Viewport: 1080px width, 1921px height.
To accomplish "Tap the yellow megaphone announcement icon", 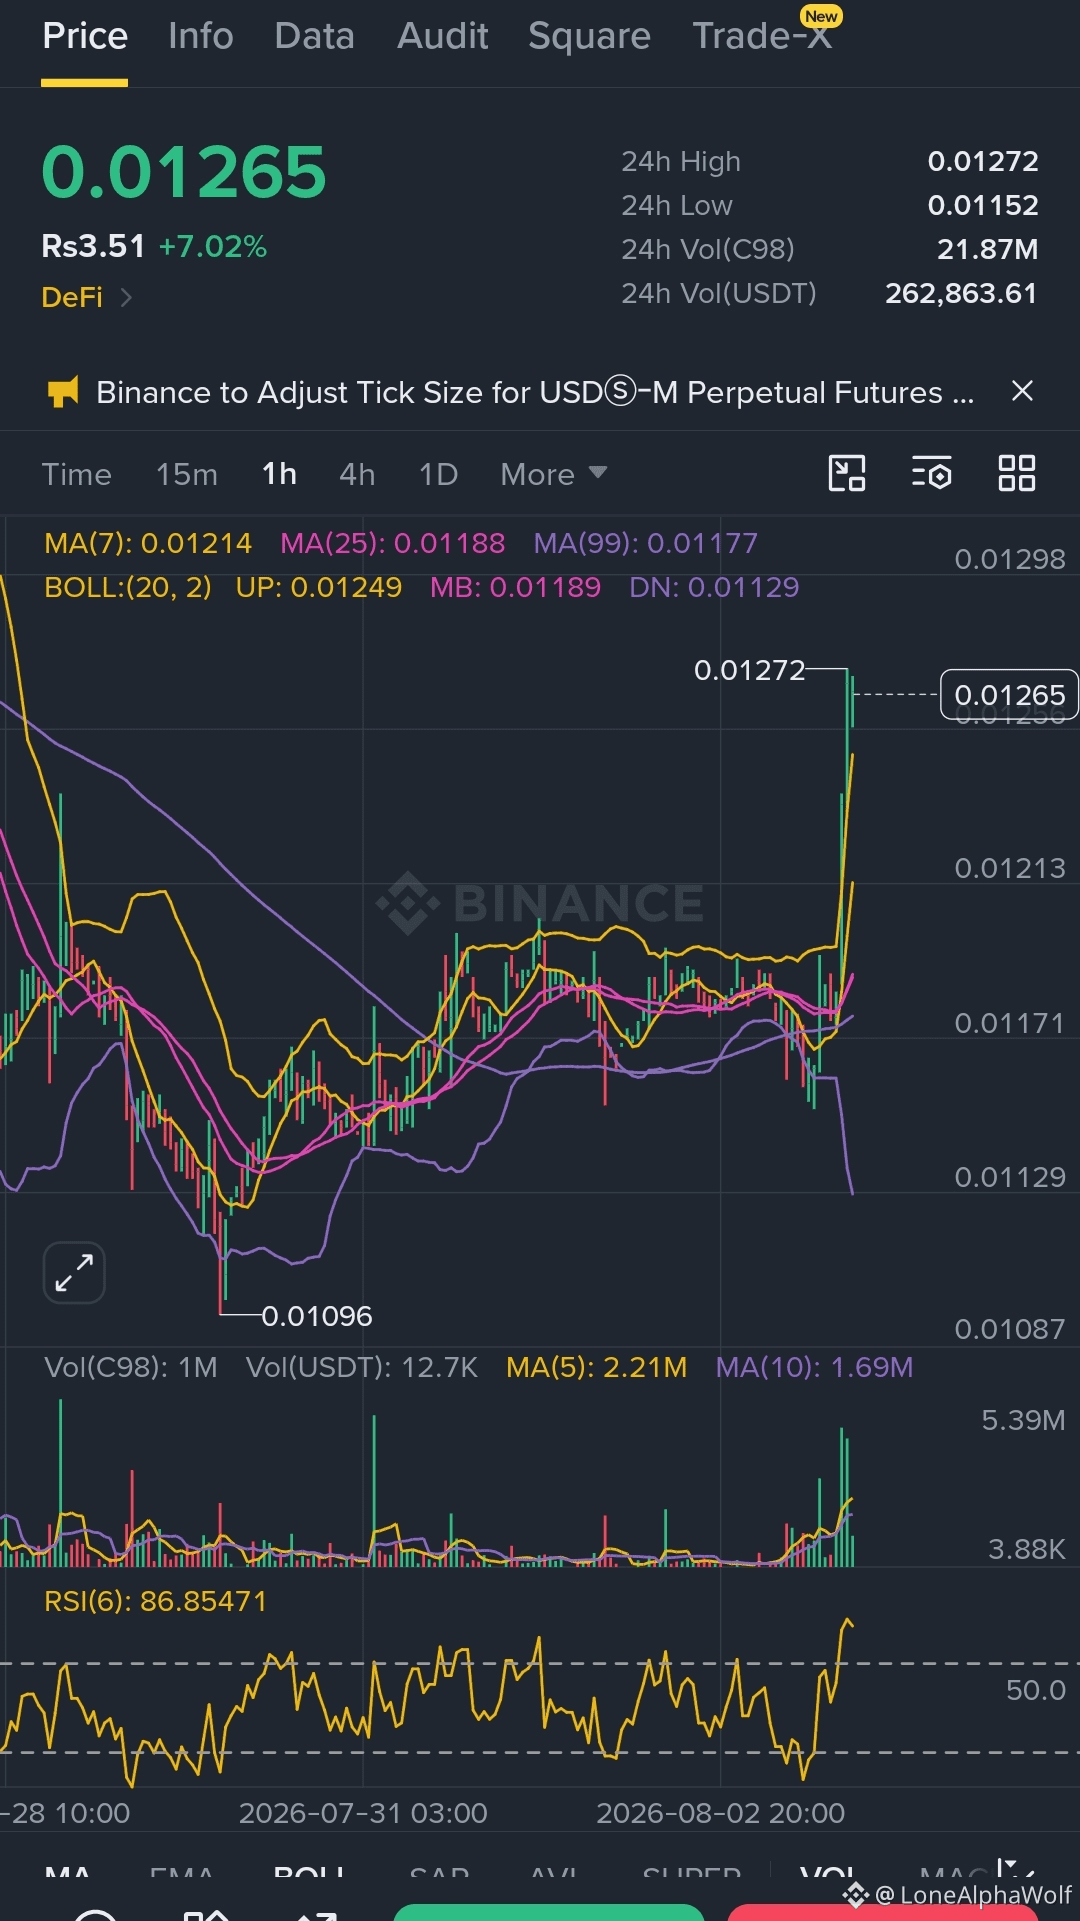I will pos(63,392).
